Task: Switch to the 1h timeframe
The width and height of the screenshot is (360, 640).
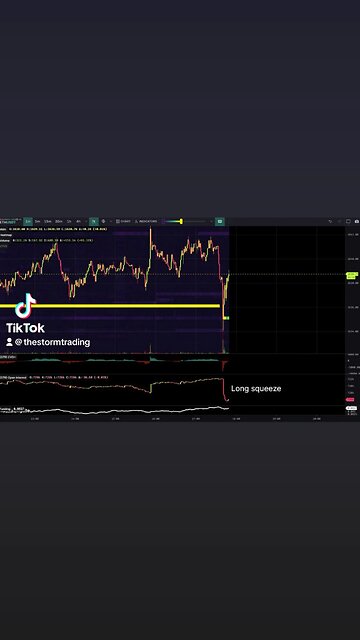Action: 69,221
